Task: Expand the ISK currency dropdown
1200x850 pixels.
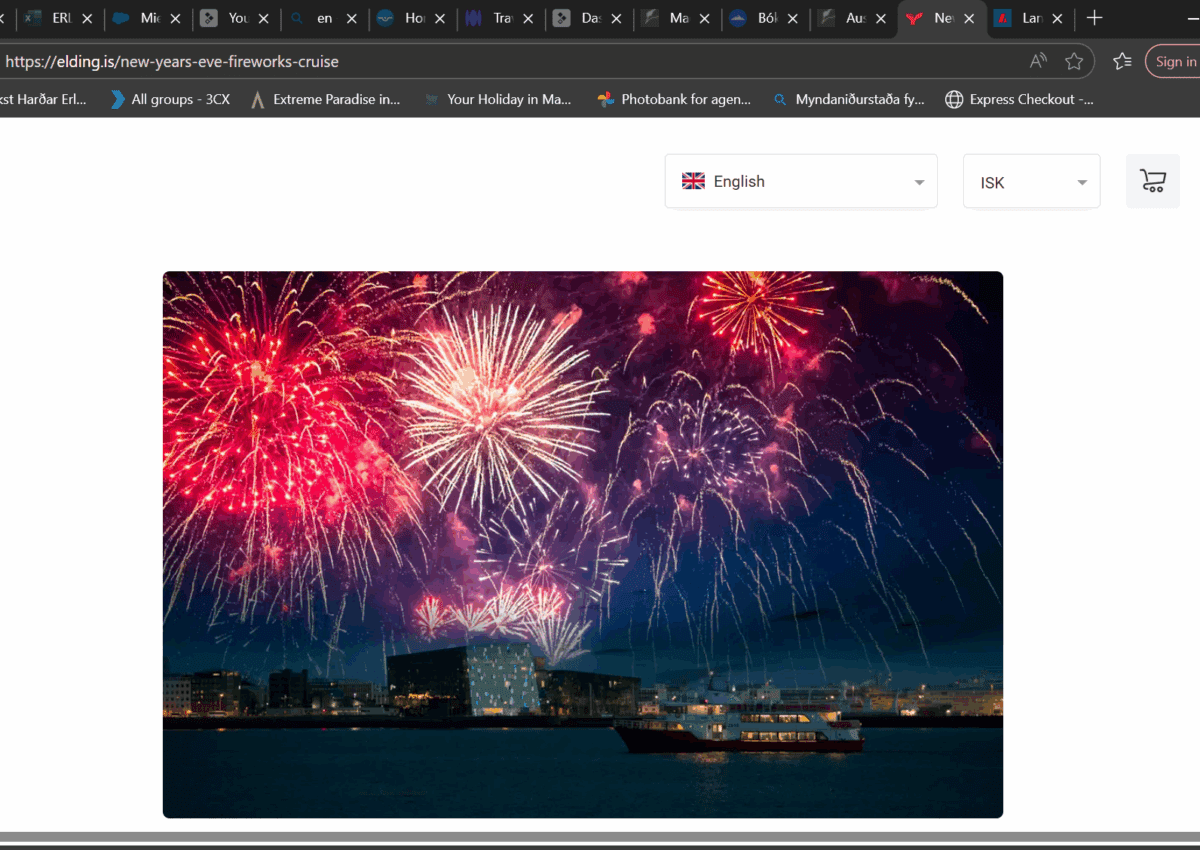Action: tap(1031, 182)
